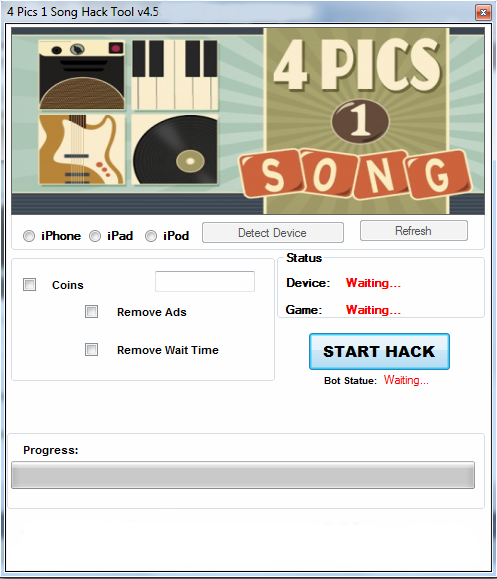Tick the Remove Ads checkbox
497x579 pixels.
tap(92, 312)
